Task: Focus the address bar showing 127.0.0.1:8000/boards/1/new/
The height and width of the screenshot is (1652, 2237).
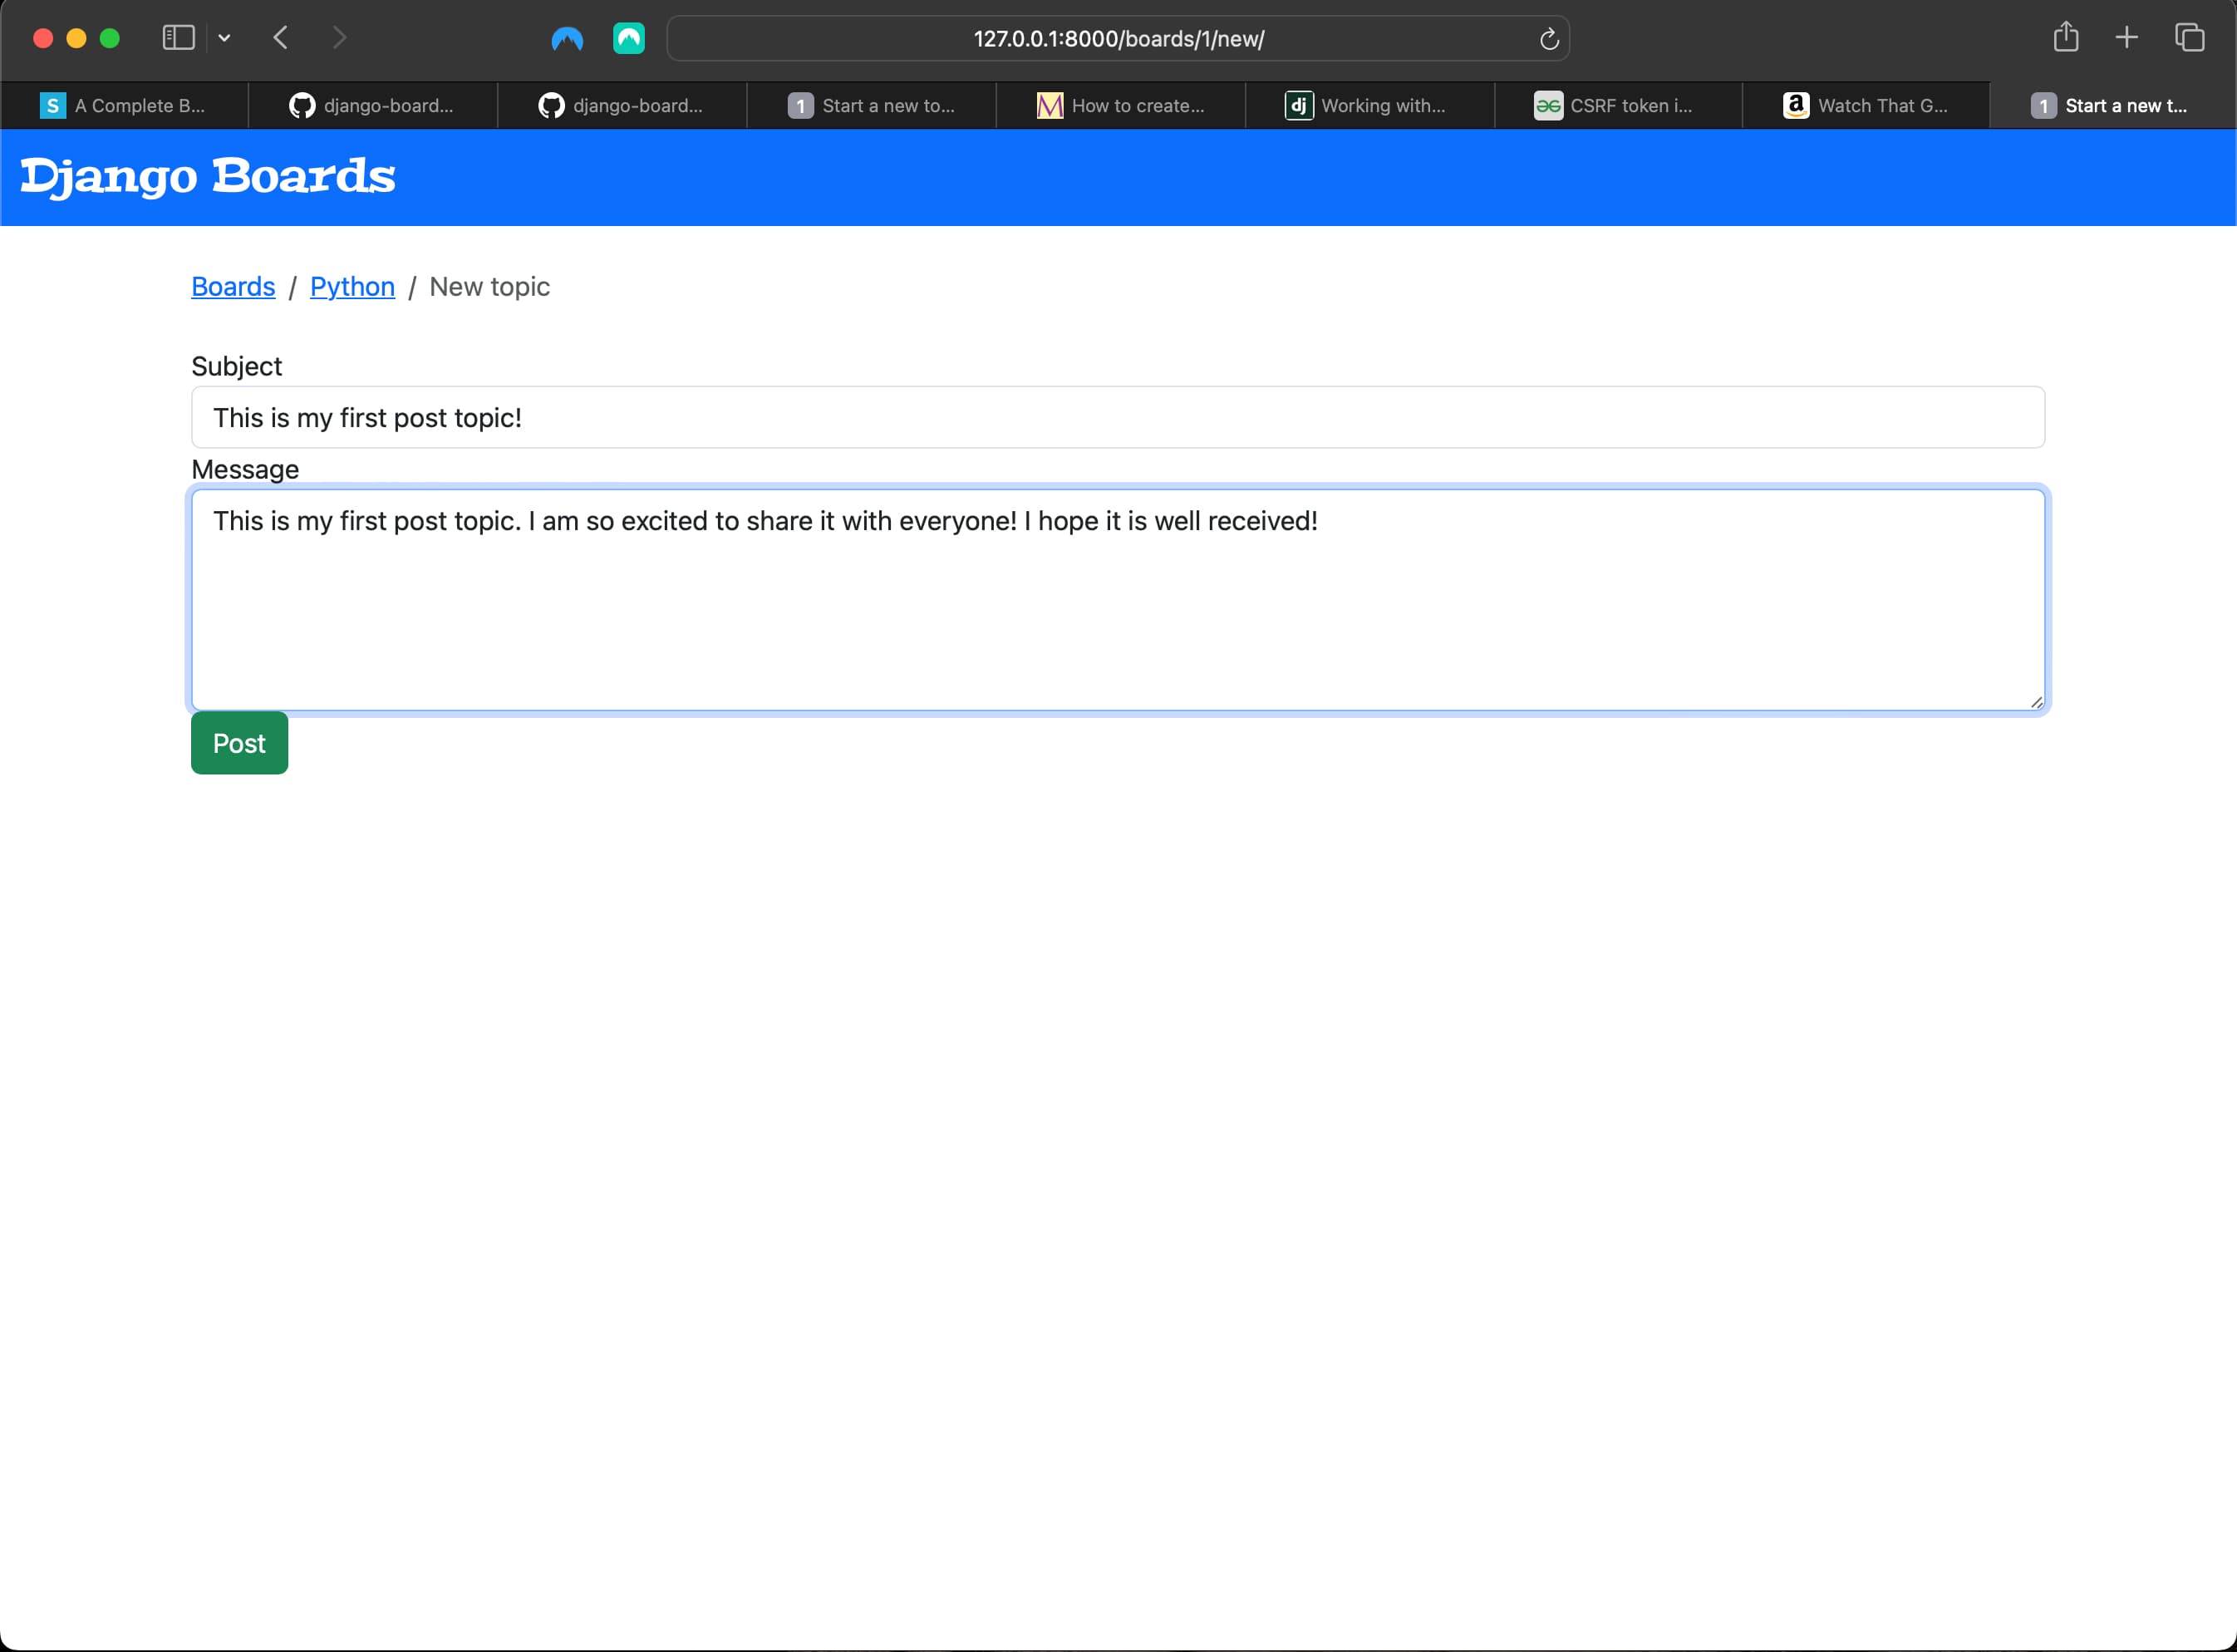Action: click(x=1118, y=39)
